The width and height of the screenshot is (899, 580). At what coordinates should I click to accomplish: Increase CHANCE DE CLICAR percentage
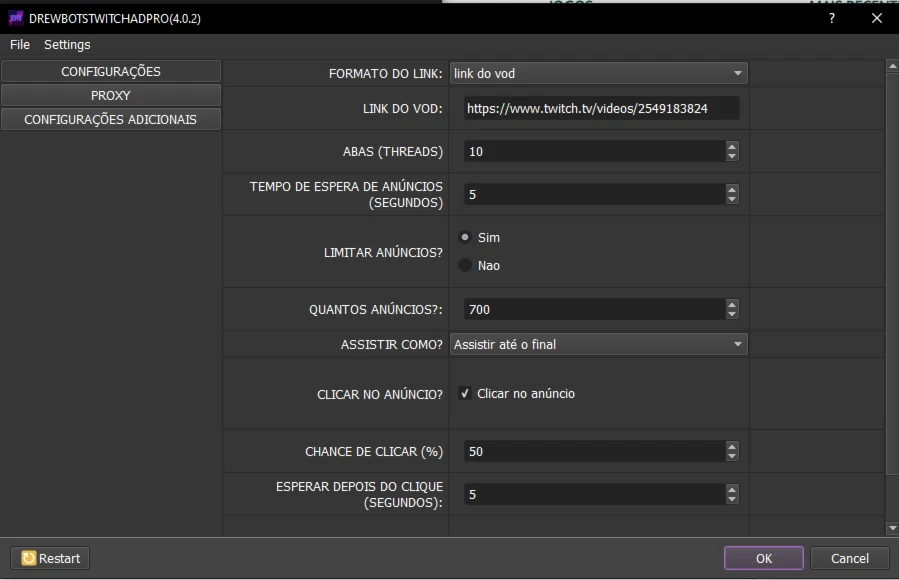click(x=732, y=446)
